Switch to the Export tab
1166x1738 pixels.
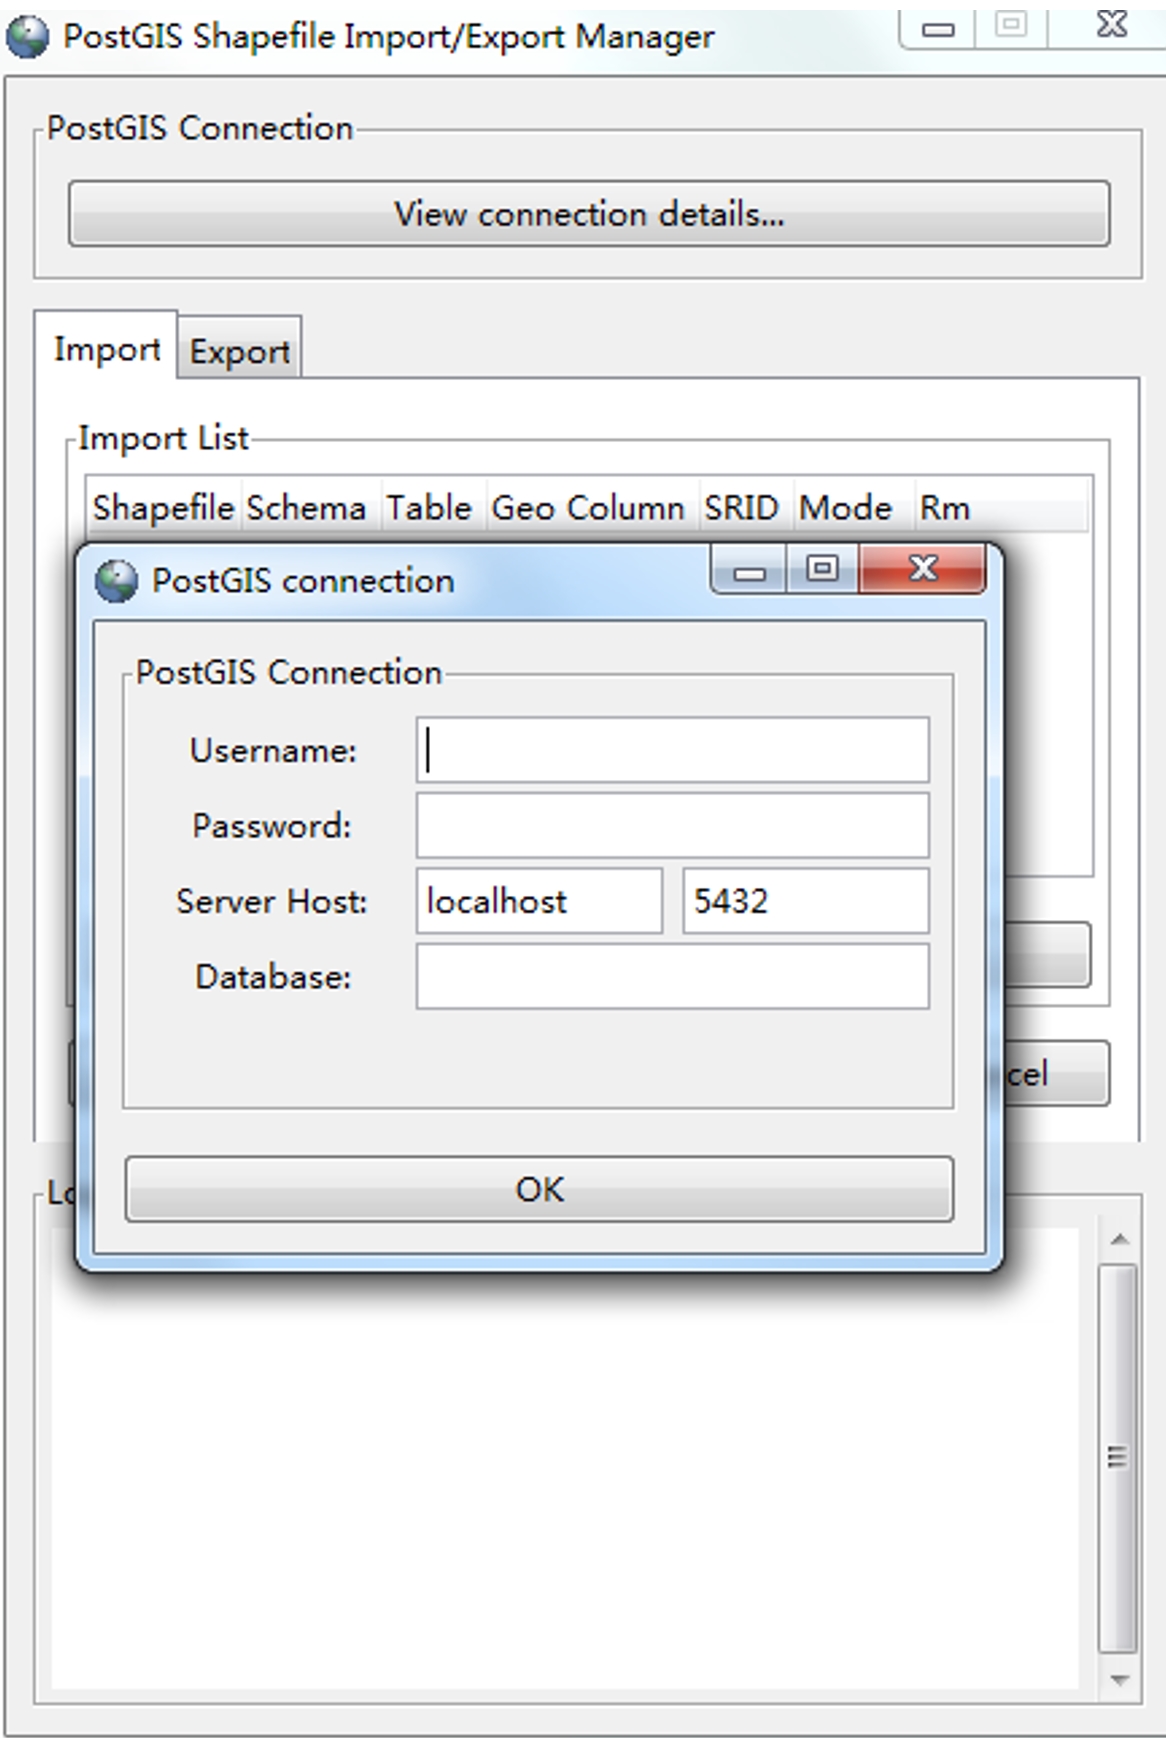tap(240, 352)
